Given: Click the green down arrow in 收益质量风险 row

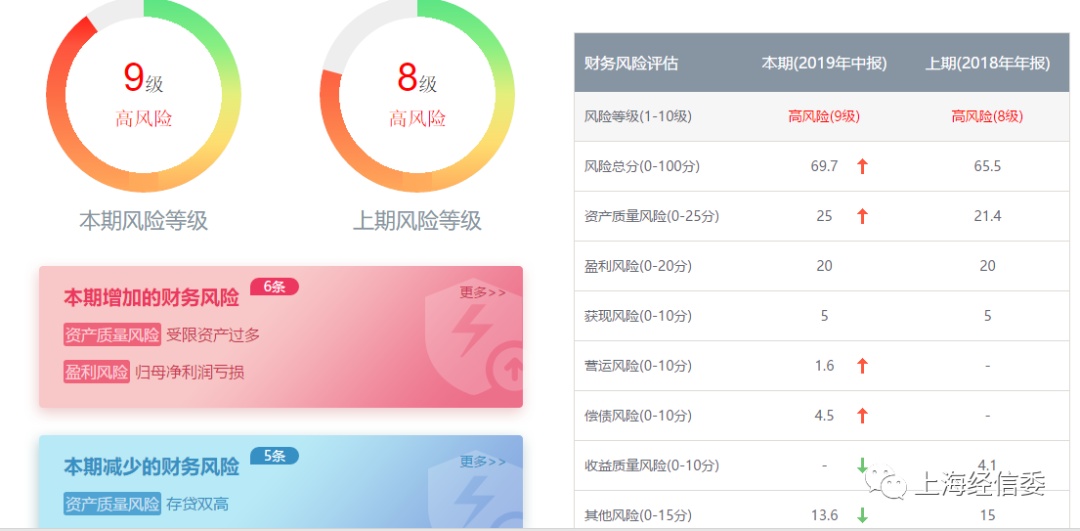Looking at the screenshot, I should [862, 465].
